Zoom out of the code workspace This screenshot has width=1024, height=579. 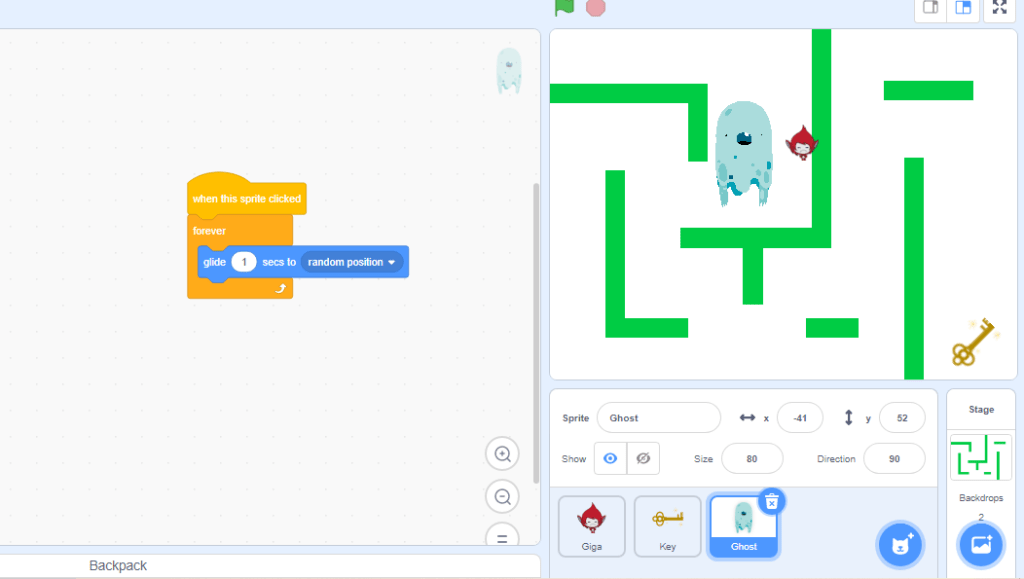pos(502,496)
